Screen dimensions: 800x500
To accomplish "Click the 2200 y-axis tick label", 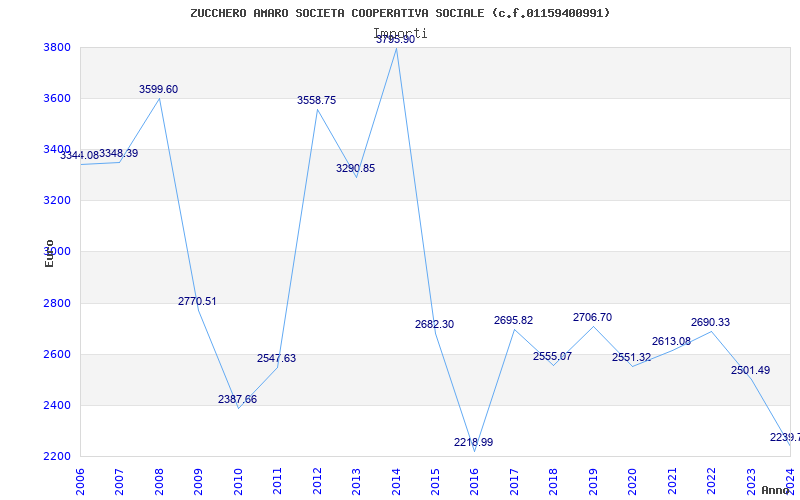I will [x=57, y=456].
